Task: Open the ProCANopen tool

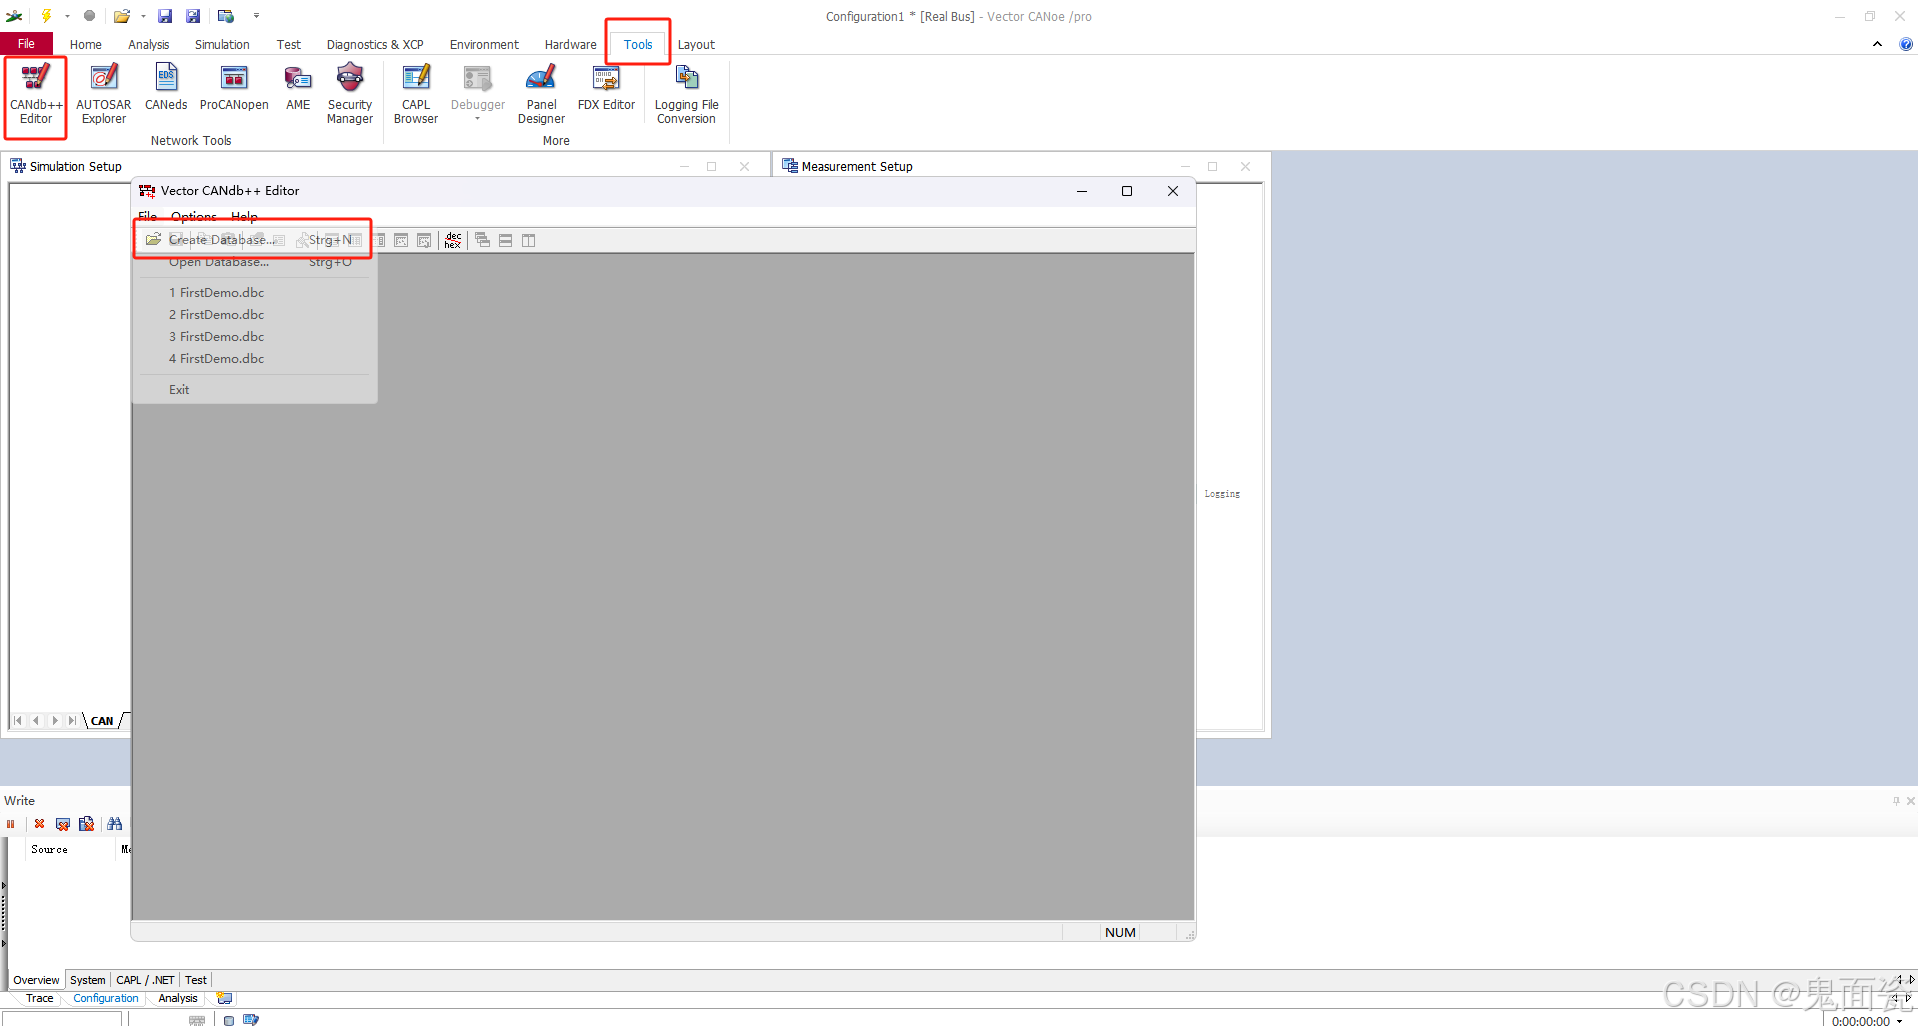Action: (234, 88)
